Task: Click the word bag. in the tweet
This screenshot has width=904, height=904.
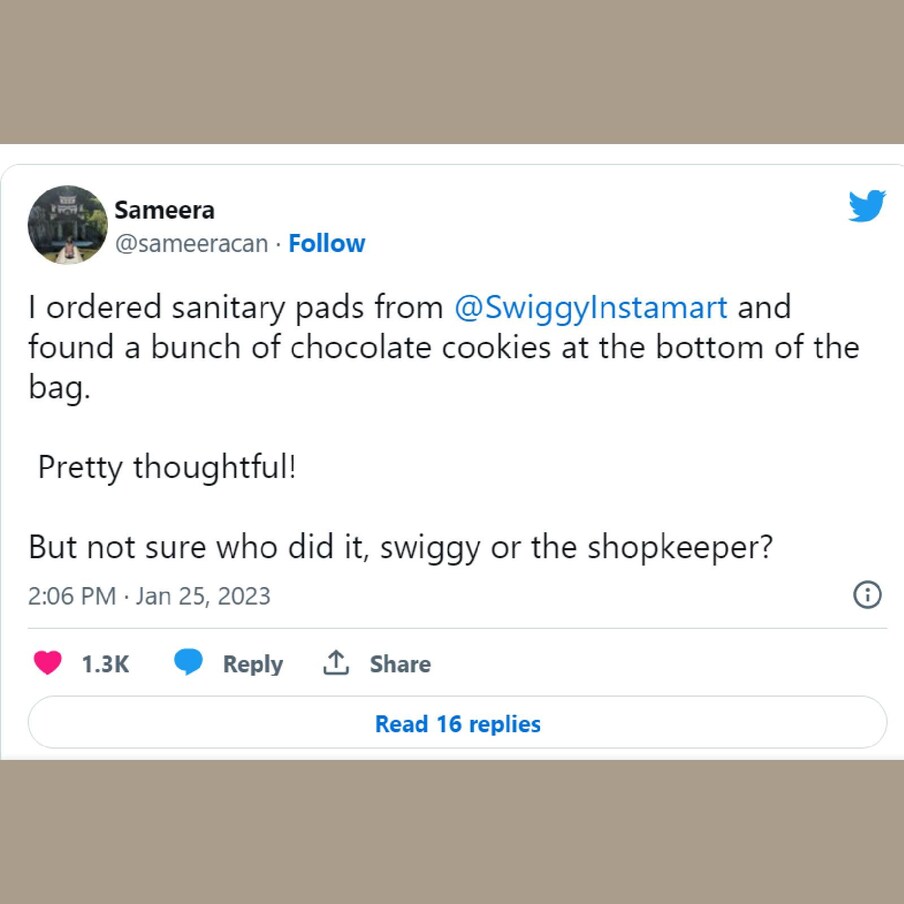Action: pyautogui.click(x=59, y=388)
